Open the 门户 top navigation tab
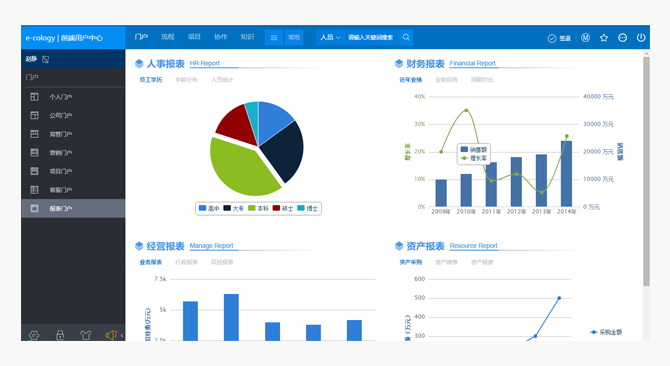 coord(141,37)
